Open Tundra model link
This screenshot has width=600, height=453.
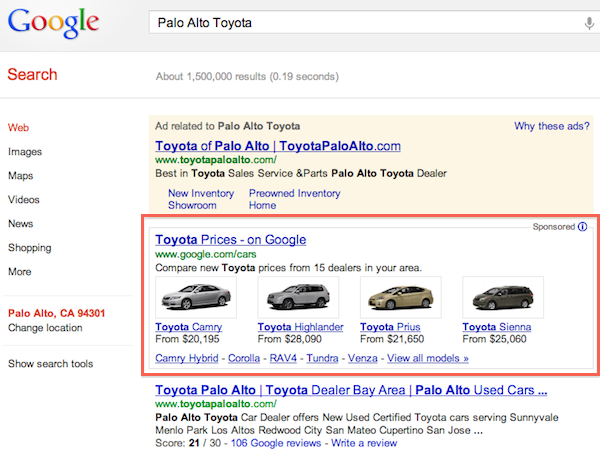pyautogui.click(x=322, y=358)
